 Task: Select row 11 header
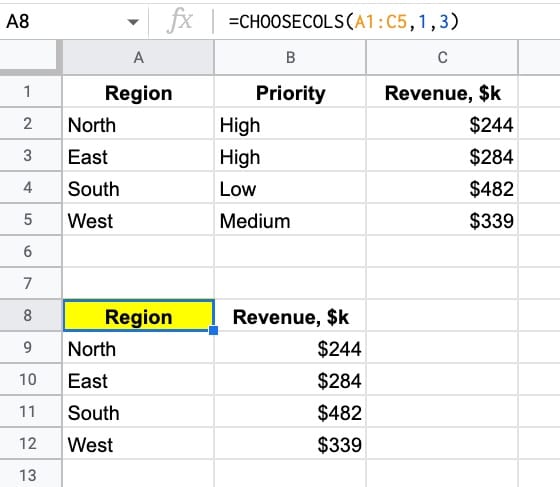pos(31,411)
